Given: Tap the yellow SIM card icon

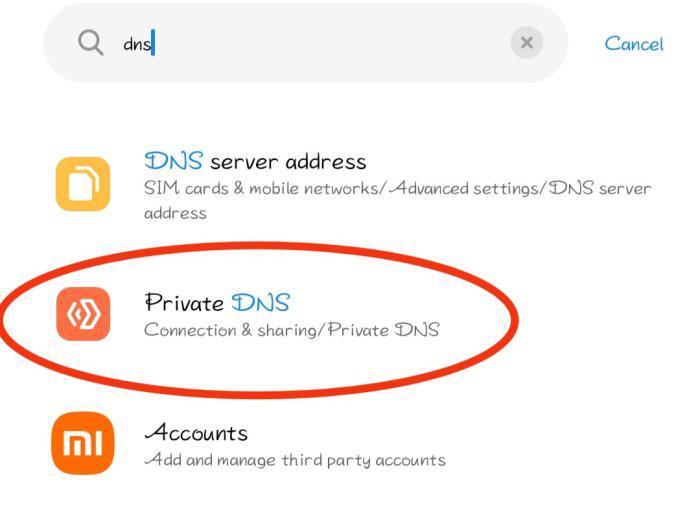Looking at the screenshot, I should (83, 184).
